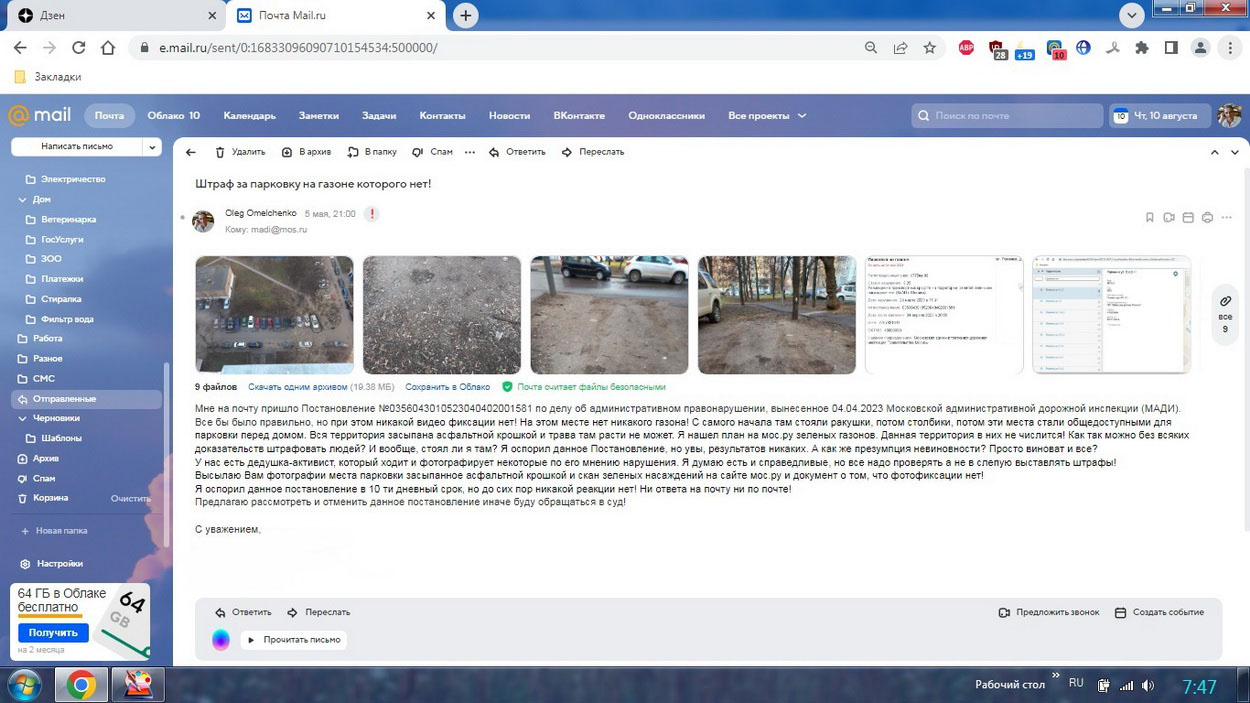Open the Календарь menu item
Screen dimensions: 1250x703
point(249,116)
